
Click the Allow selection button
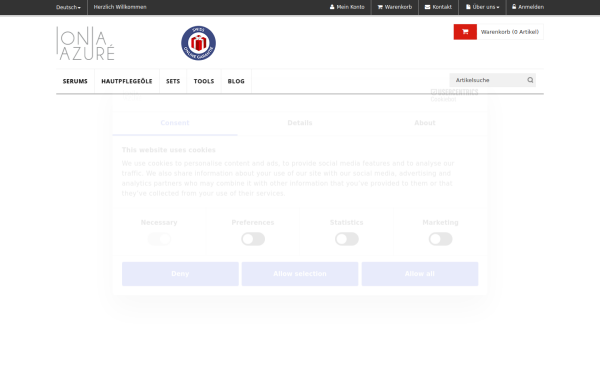(x=300, y=274)
